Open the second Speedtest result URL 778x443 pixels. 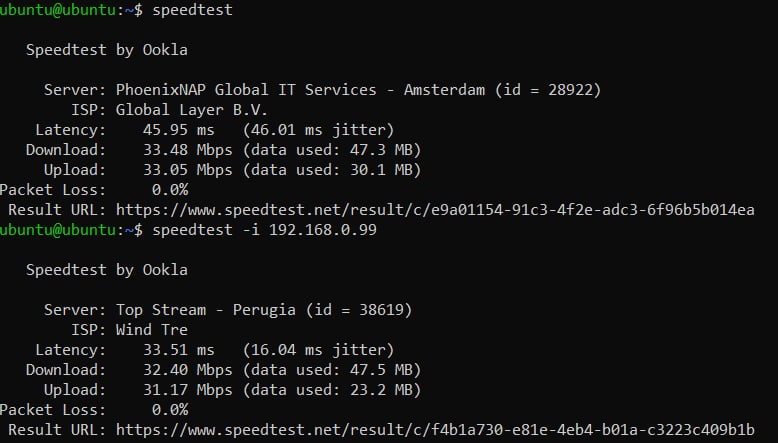point(435,430)
